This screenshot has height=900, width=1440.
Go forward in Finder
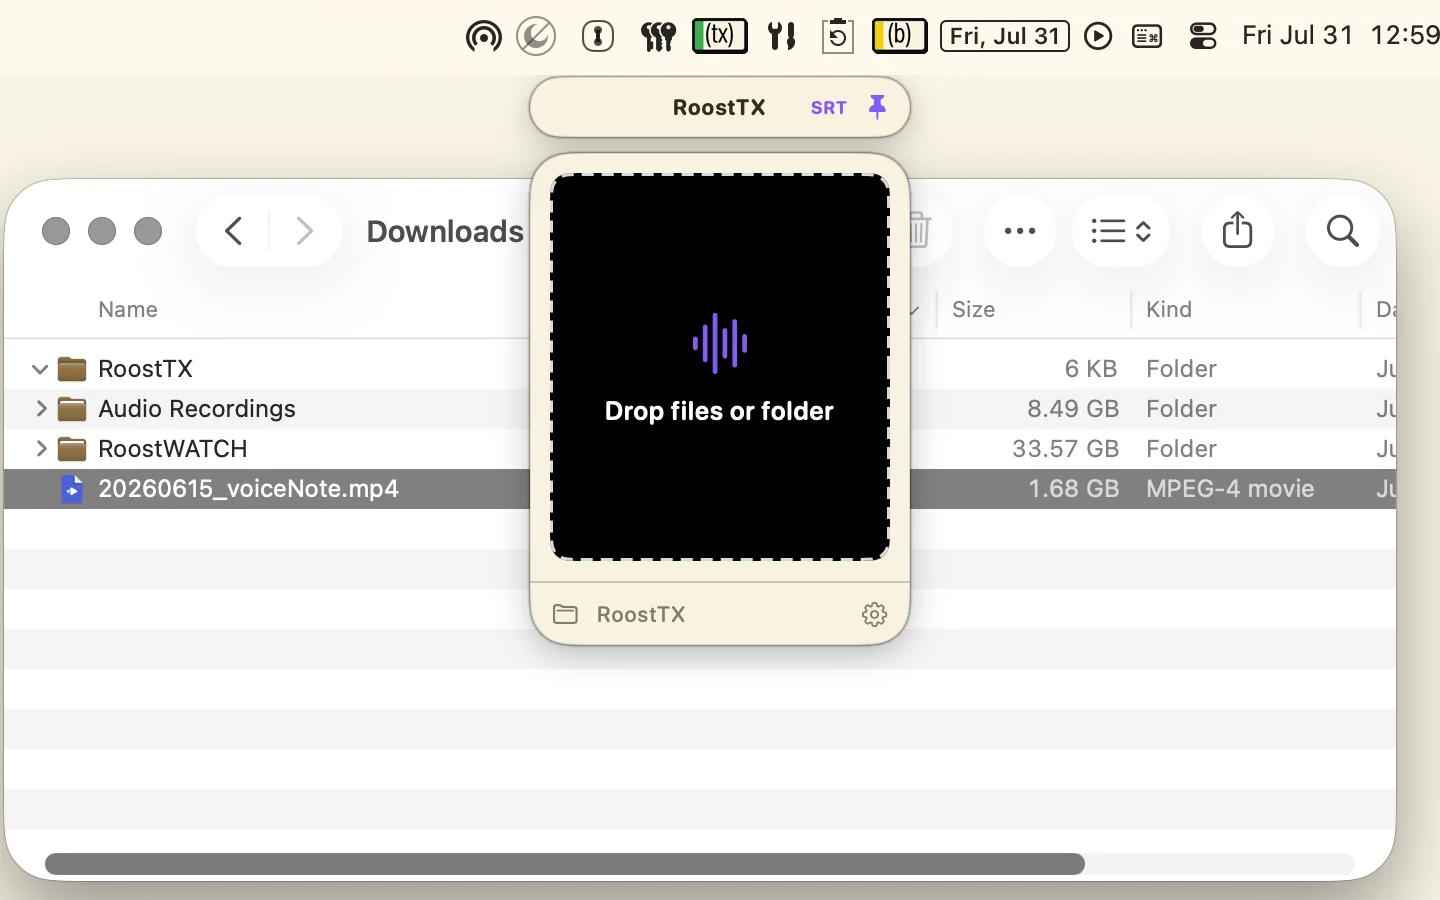(x=305, y=231)
